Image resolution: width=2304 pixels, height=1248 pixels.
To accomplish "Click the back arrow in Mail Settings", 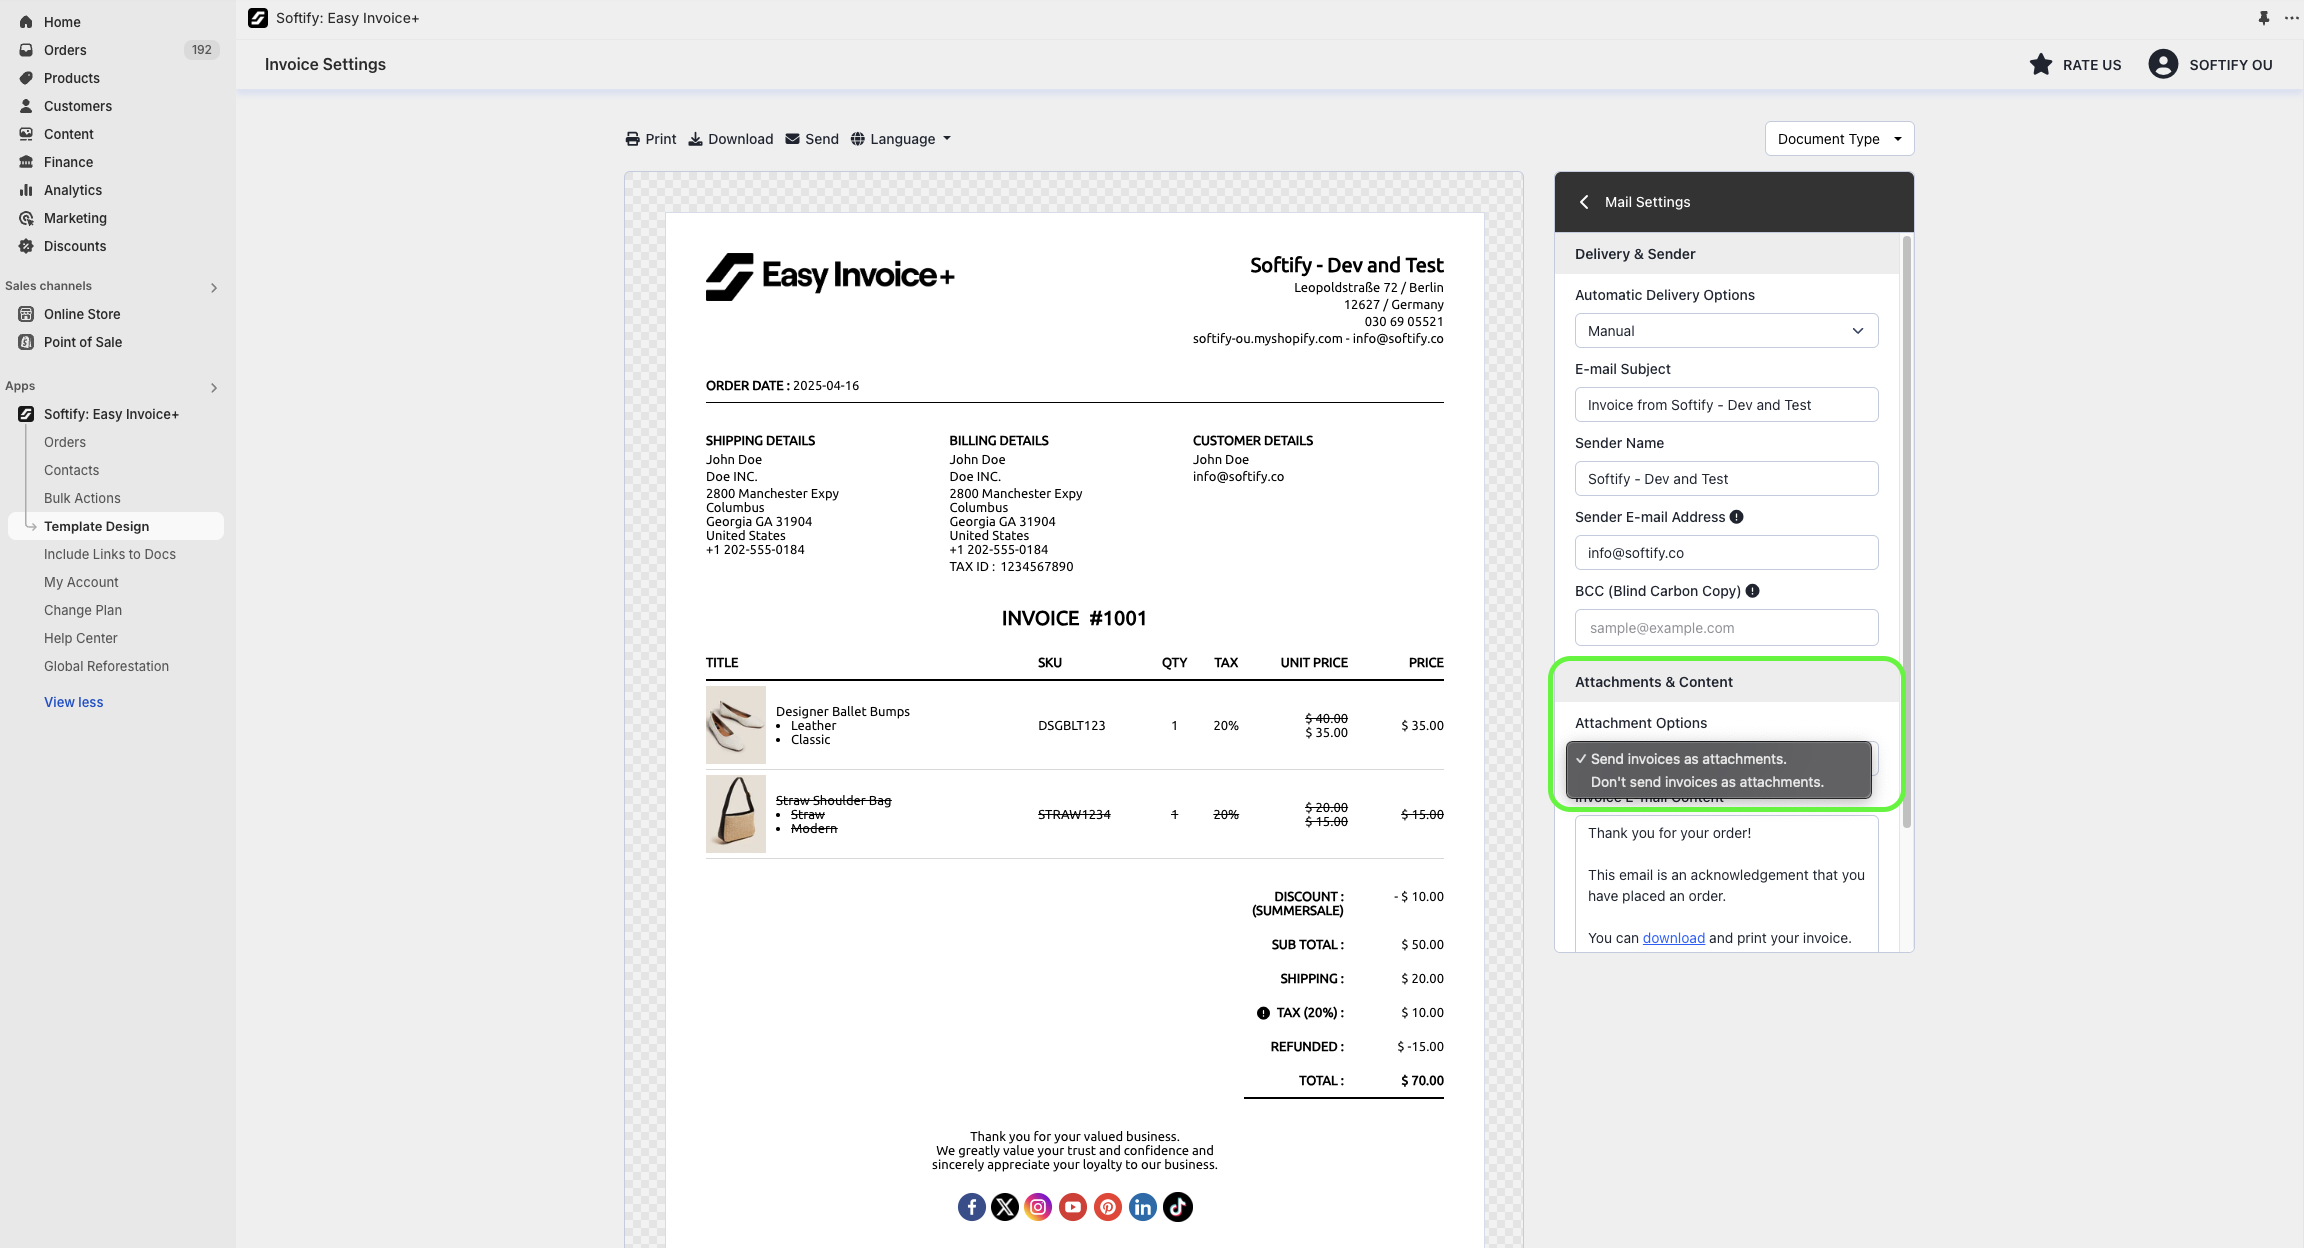I will (x=1584, y=202).
